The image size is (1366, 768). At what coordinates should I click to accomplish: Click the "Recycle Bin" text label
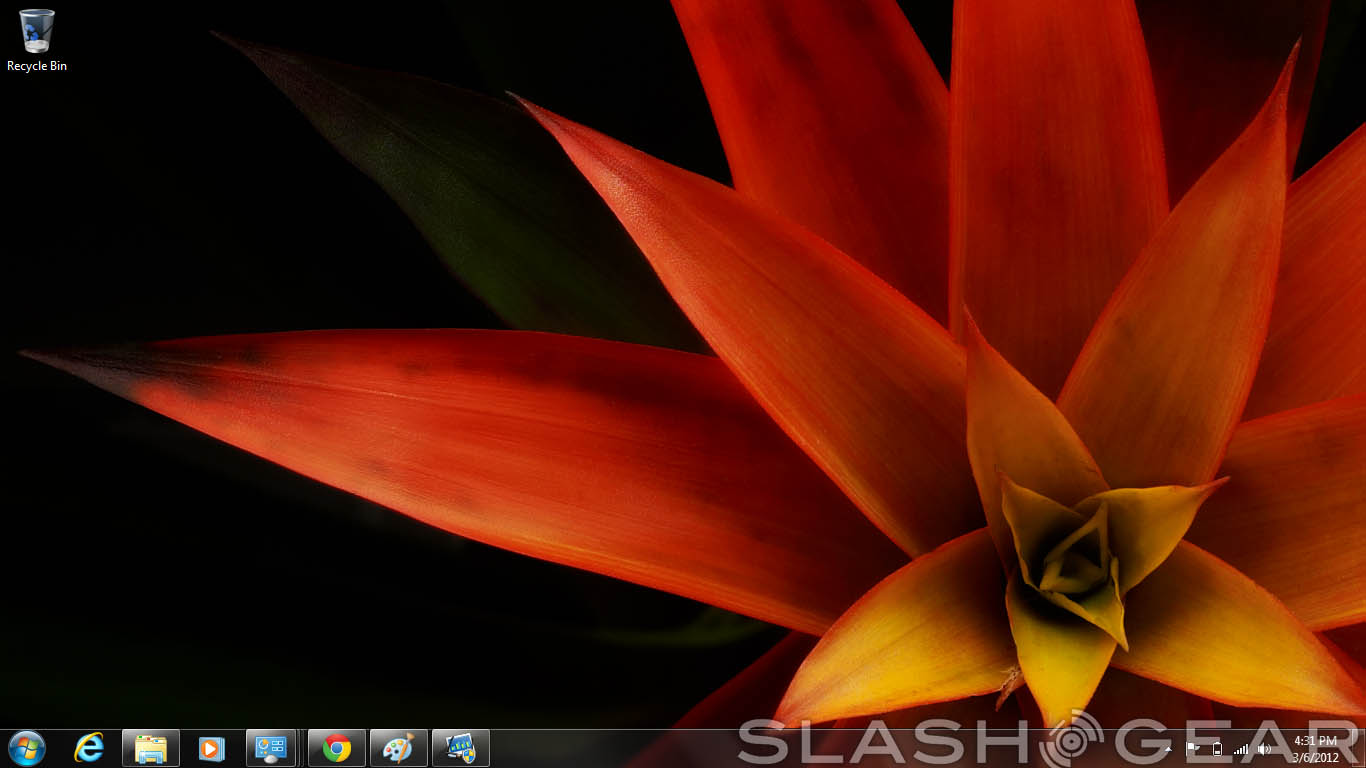tap(37, 66)
